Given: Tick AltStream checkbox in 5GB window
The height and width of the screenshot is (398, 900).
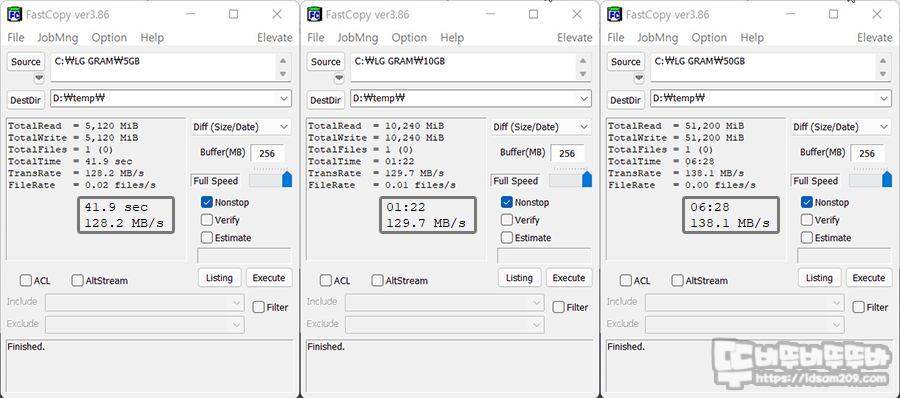Looking at the screenshot, I should [x=77, y=281].
